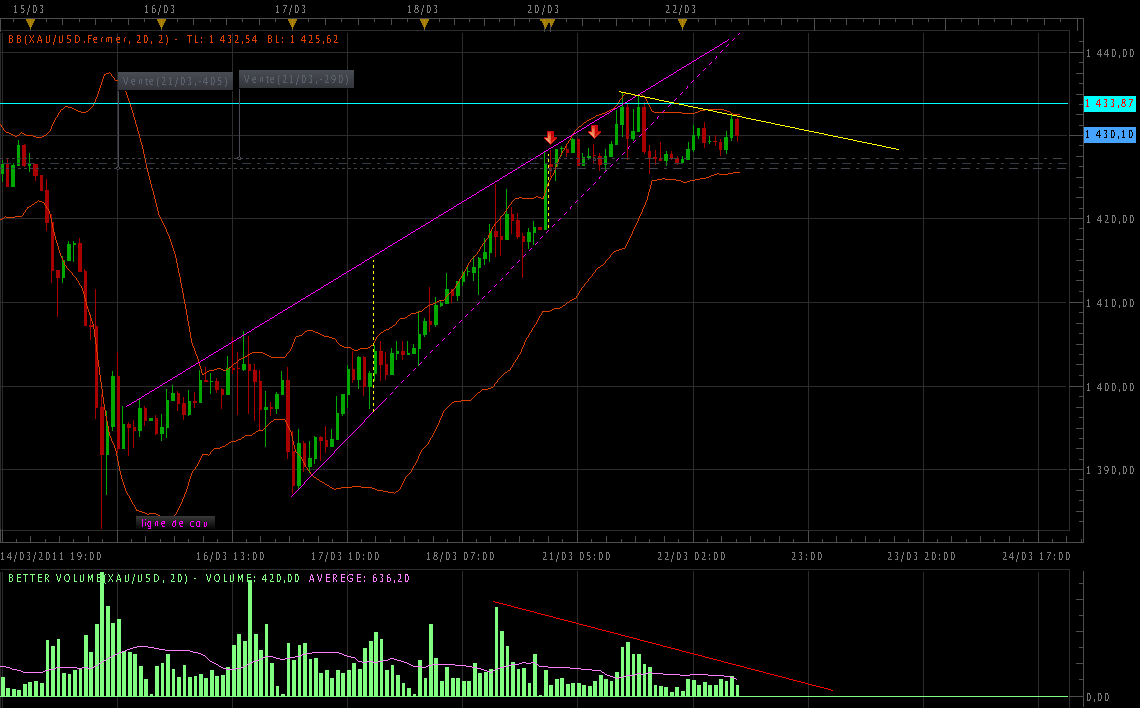Image resolution: width=1140 pixels, height=708 pixels.
Task: Select the date marker triangle under 18/03
Action: pyautogui.click(x=424, y=24)
